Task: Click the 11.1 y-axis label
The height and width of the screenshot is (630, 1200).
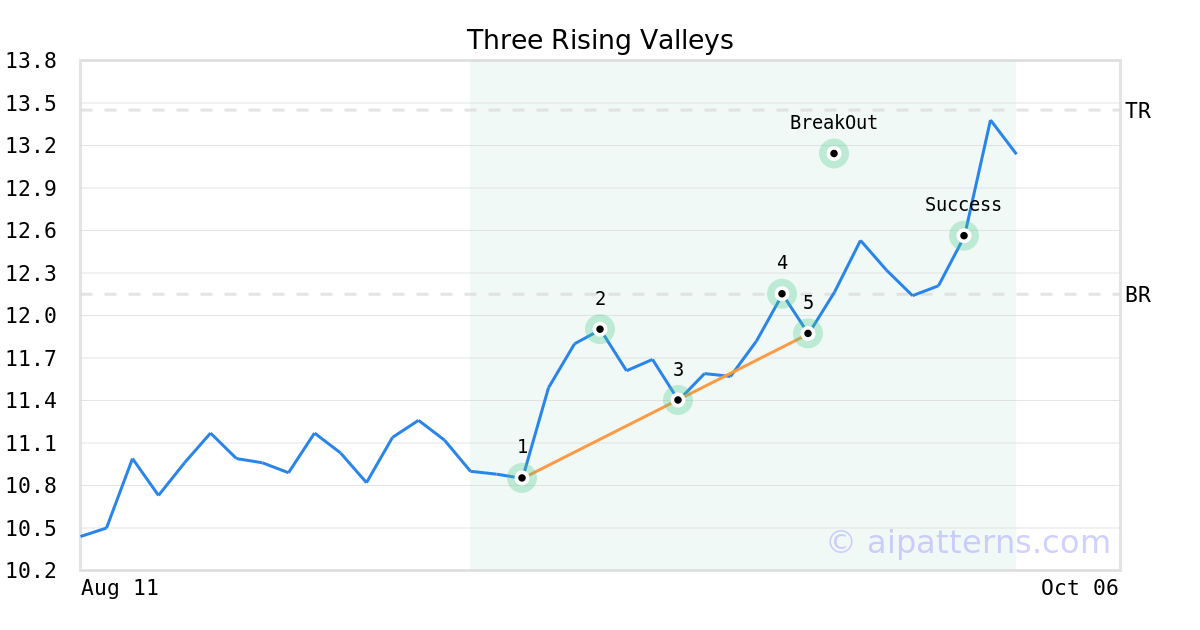Action: (x=31, y=443)
